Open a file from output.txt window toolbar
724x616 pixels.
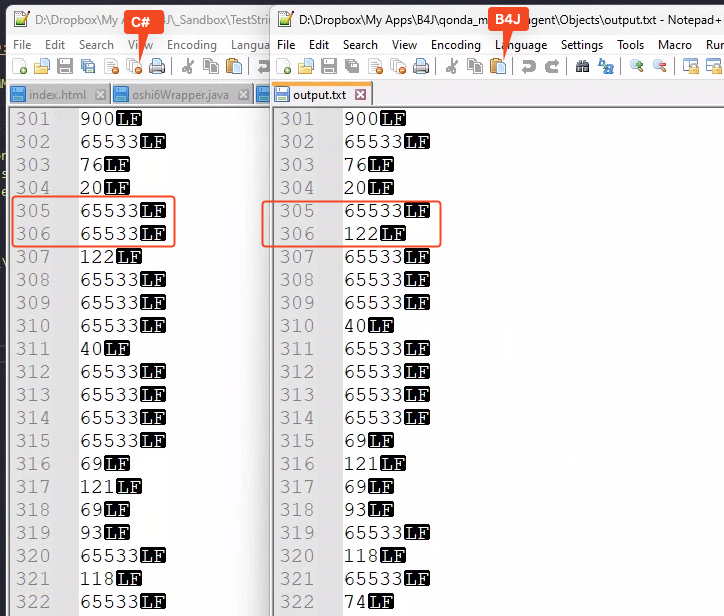click(x=306, y=66)
